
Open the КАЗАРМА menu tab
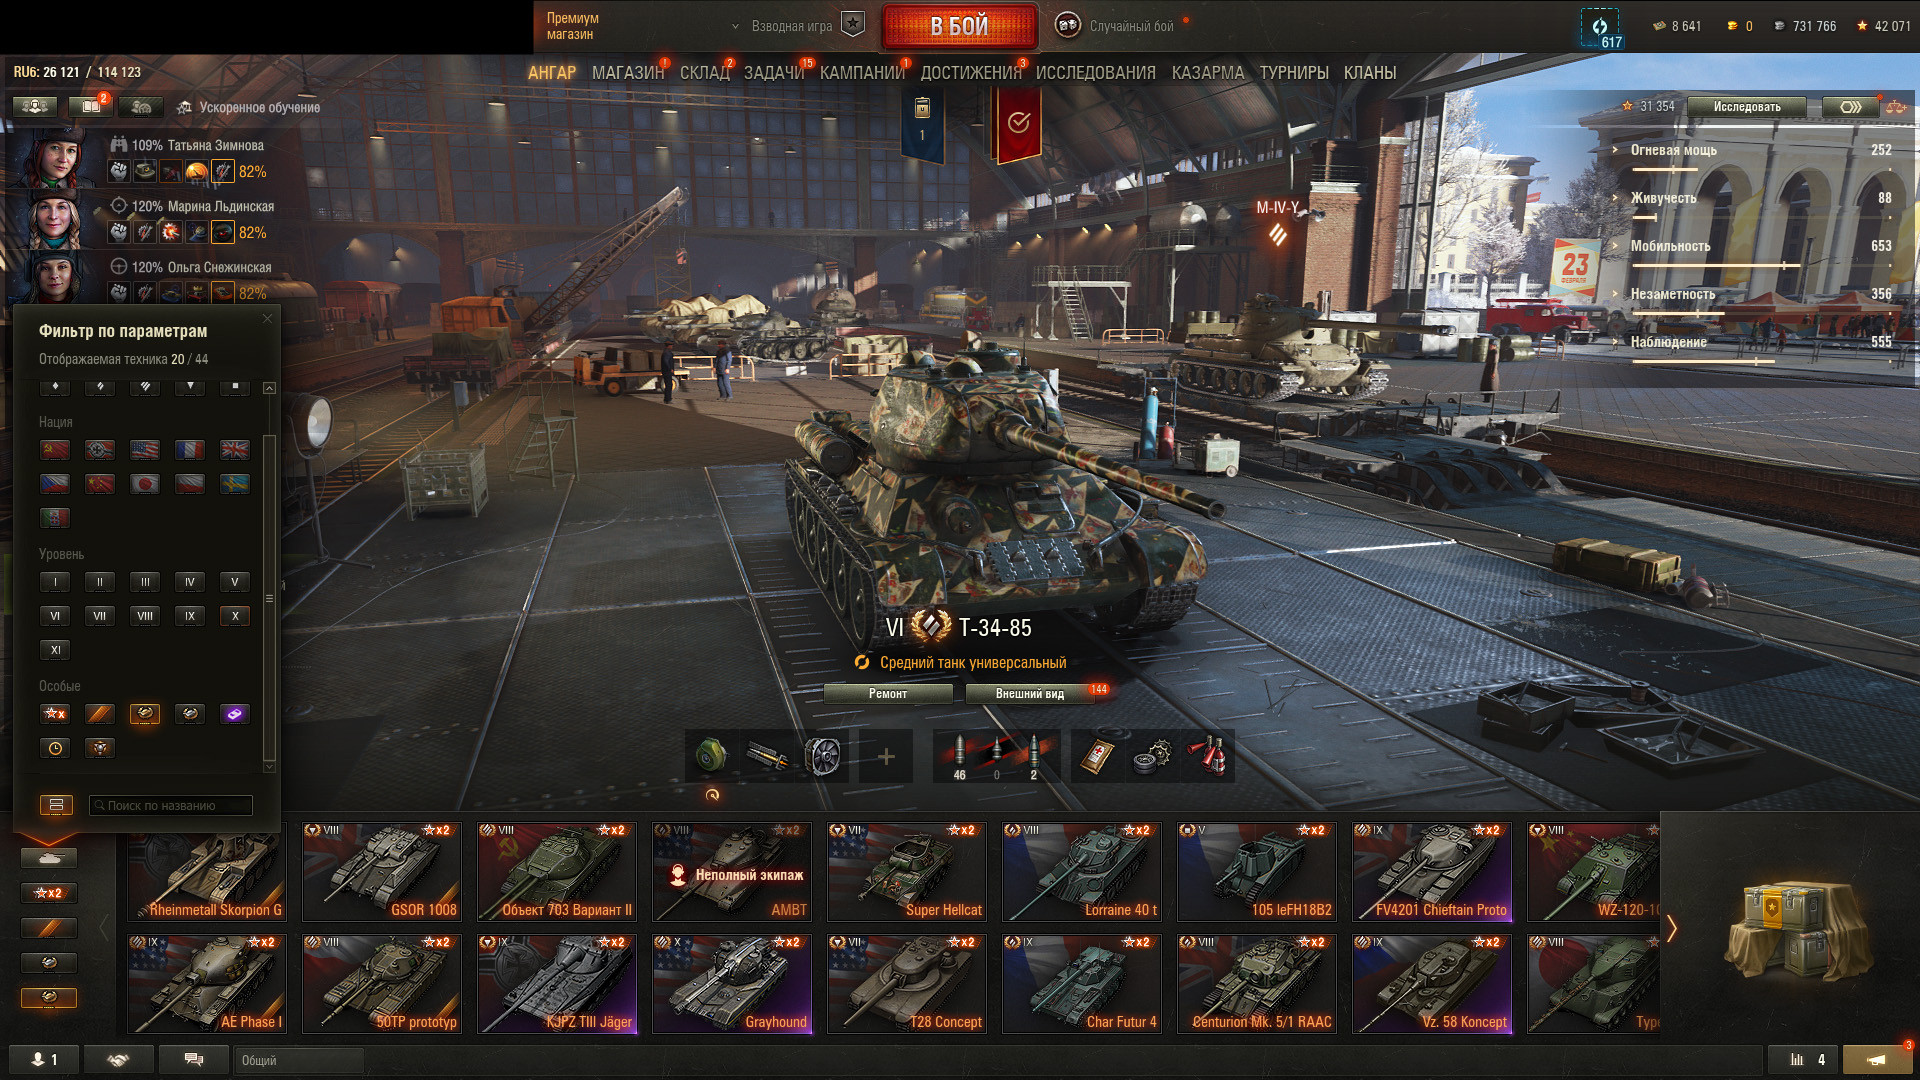[1208, 73]
